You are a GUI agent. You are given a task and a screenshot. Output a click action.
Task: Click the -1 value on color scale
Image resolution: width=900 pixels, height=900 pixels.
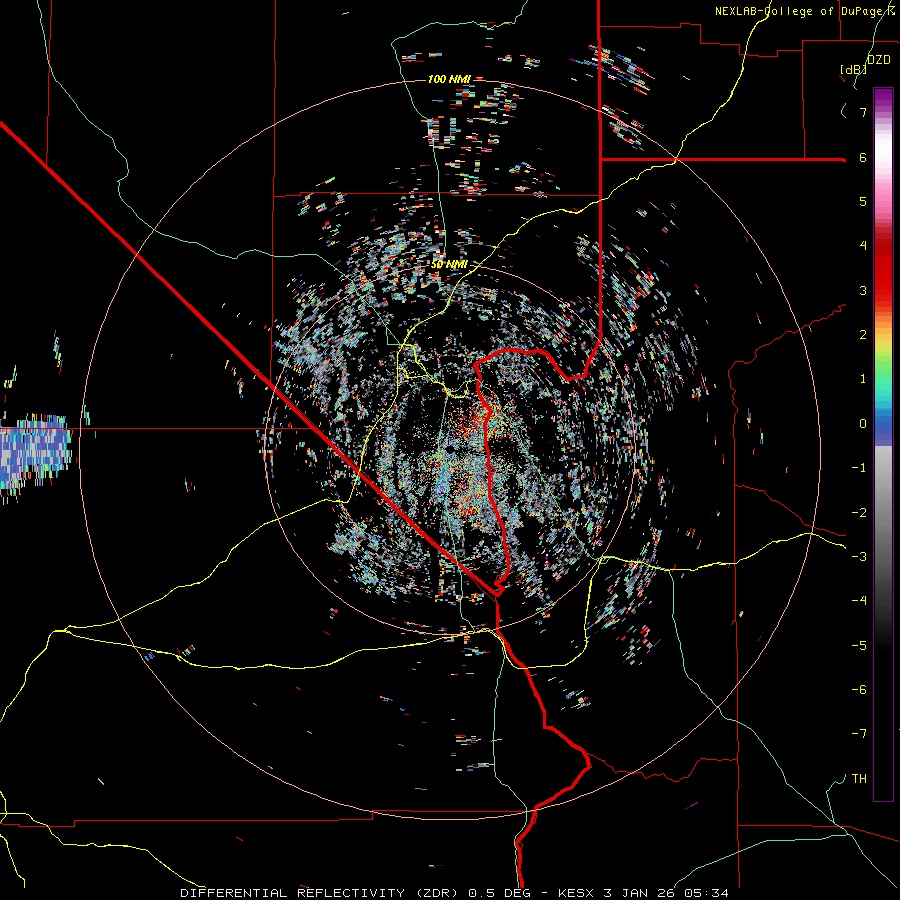[859, 468]
